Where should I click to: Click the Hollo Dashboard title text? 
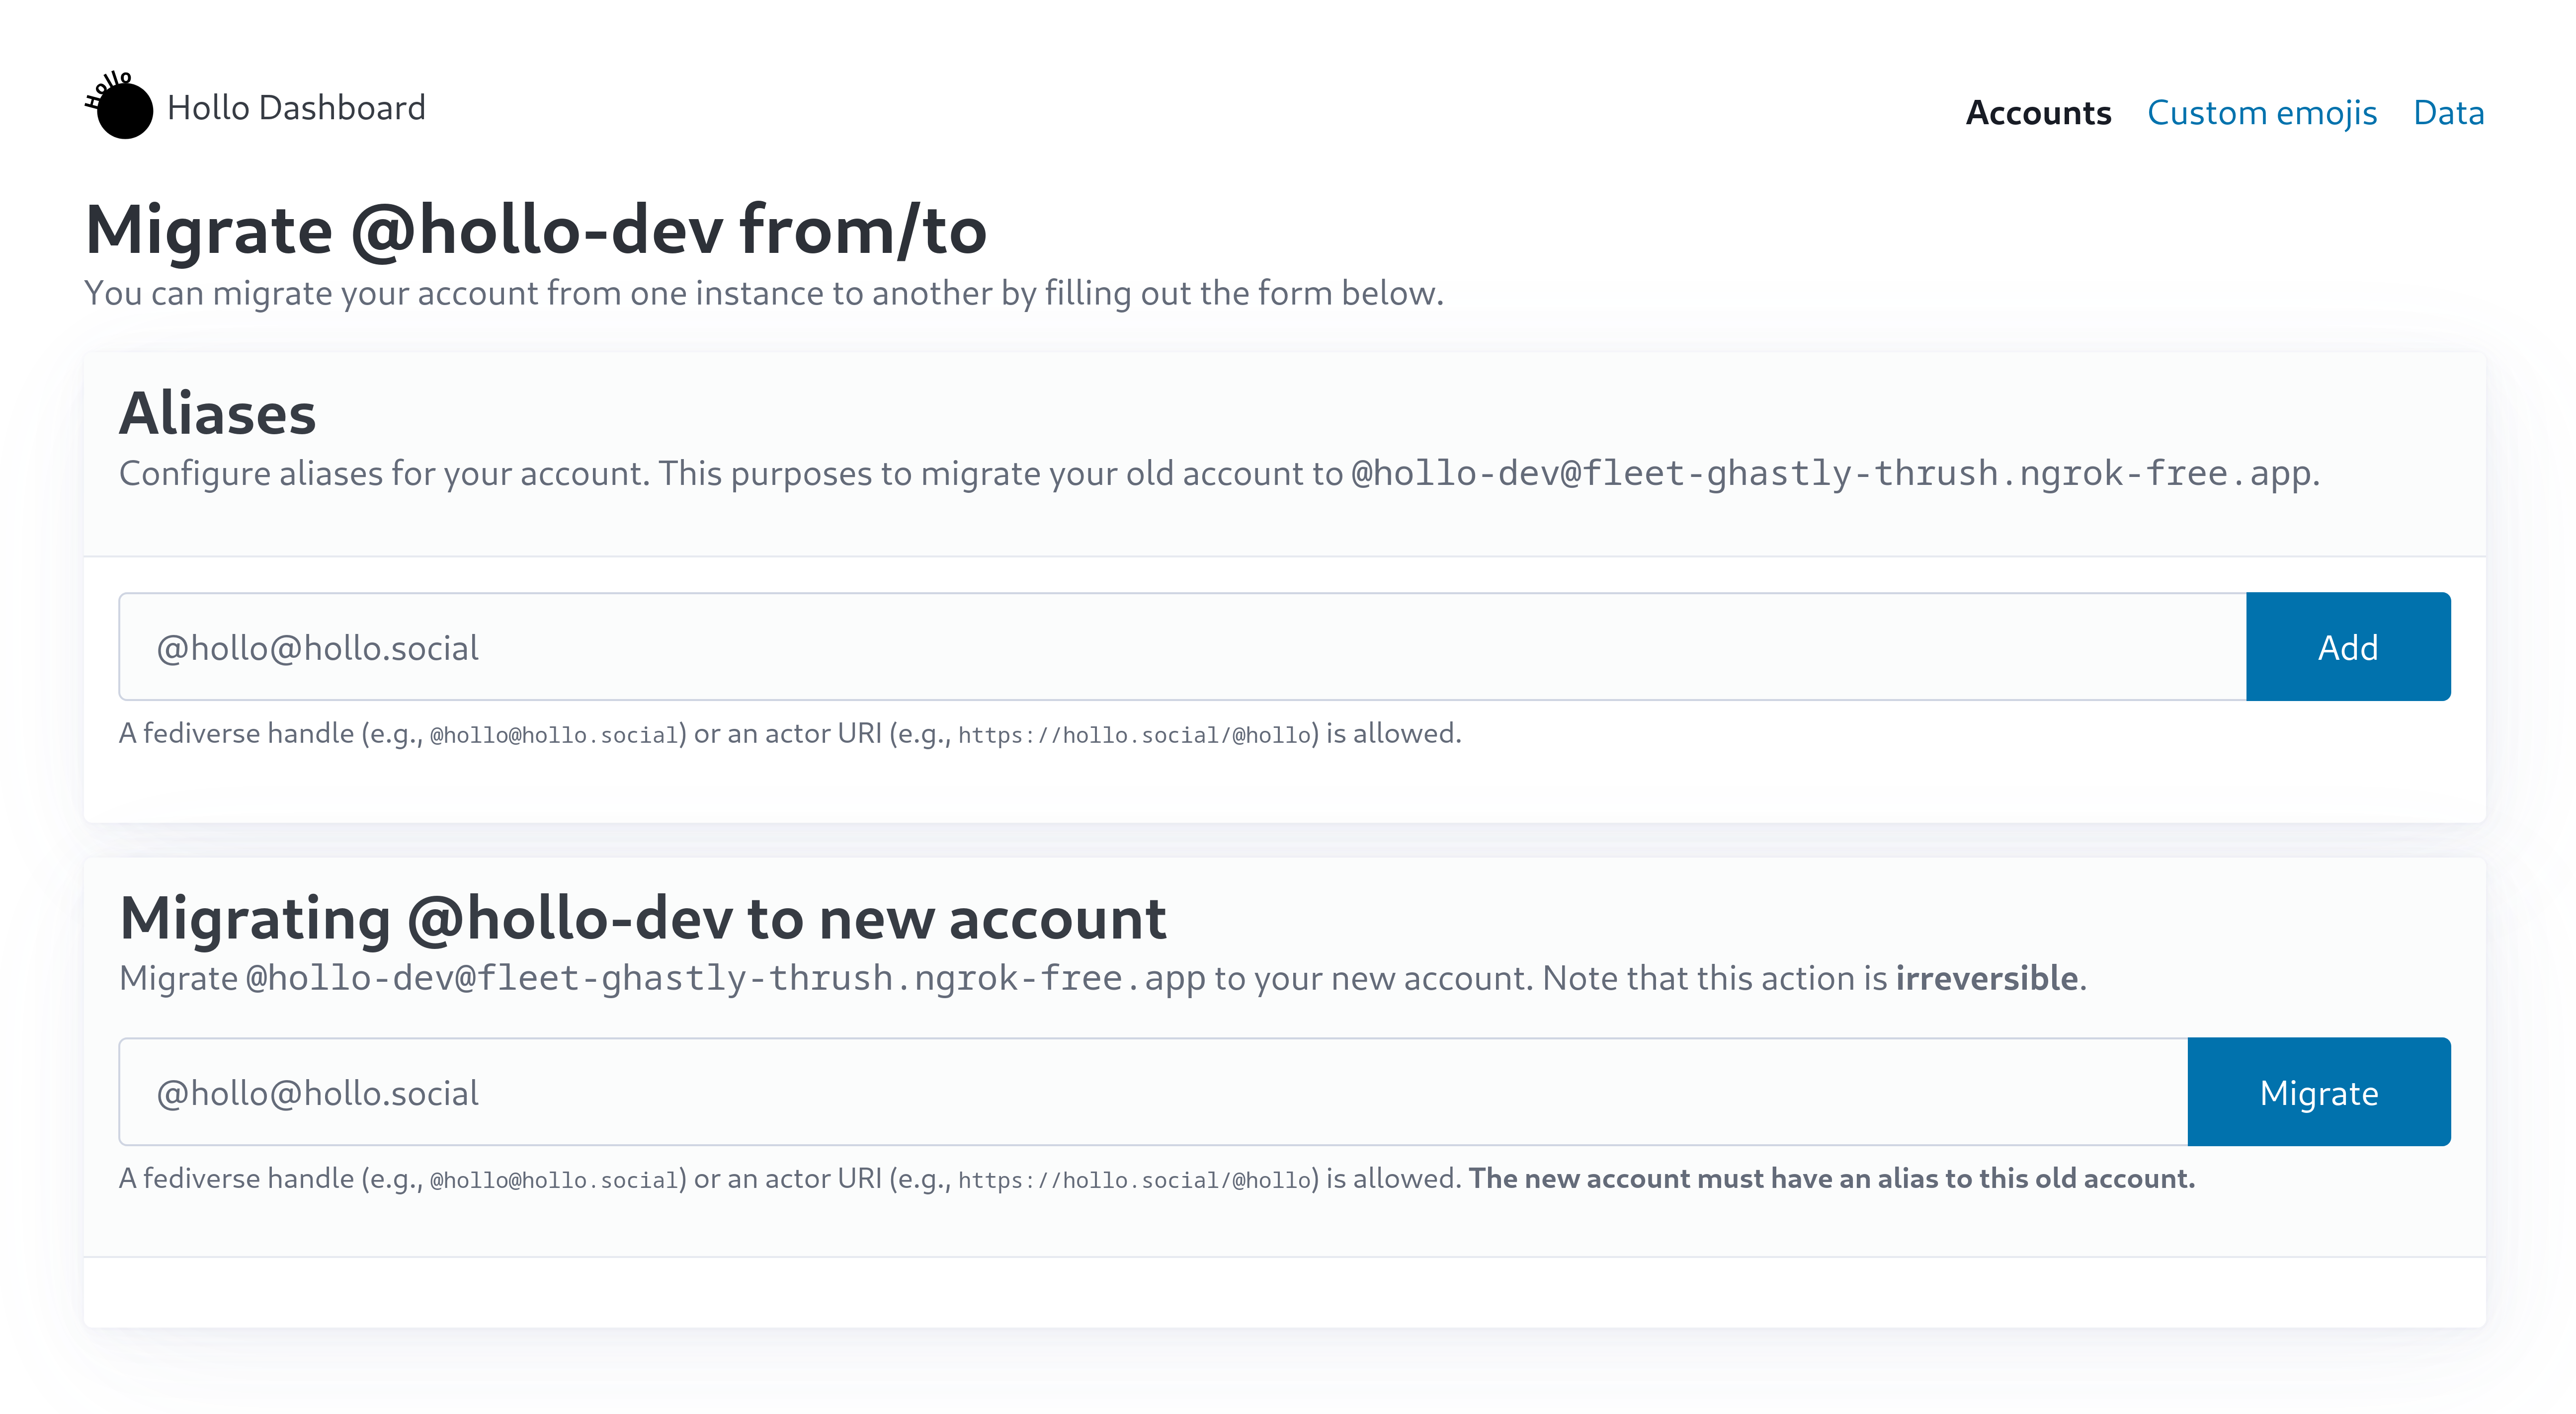296,108
